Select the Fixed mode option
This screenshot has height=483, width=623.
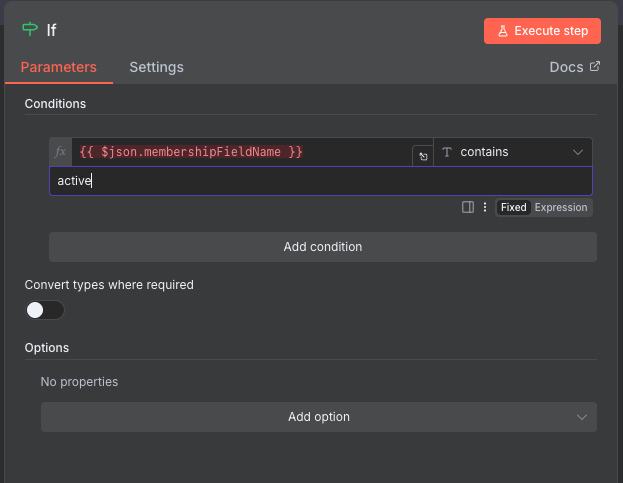[x=513, y=207]
